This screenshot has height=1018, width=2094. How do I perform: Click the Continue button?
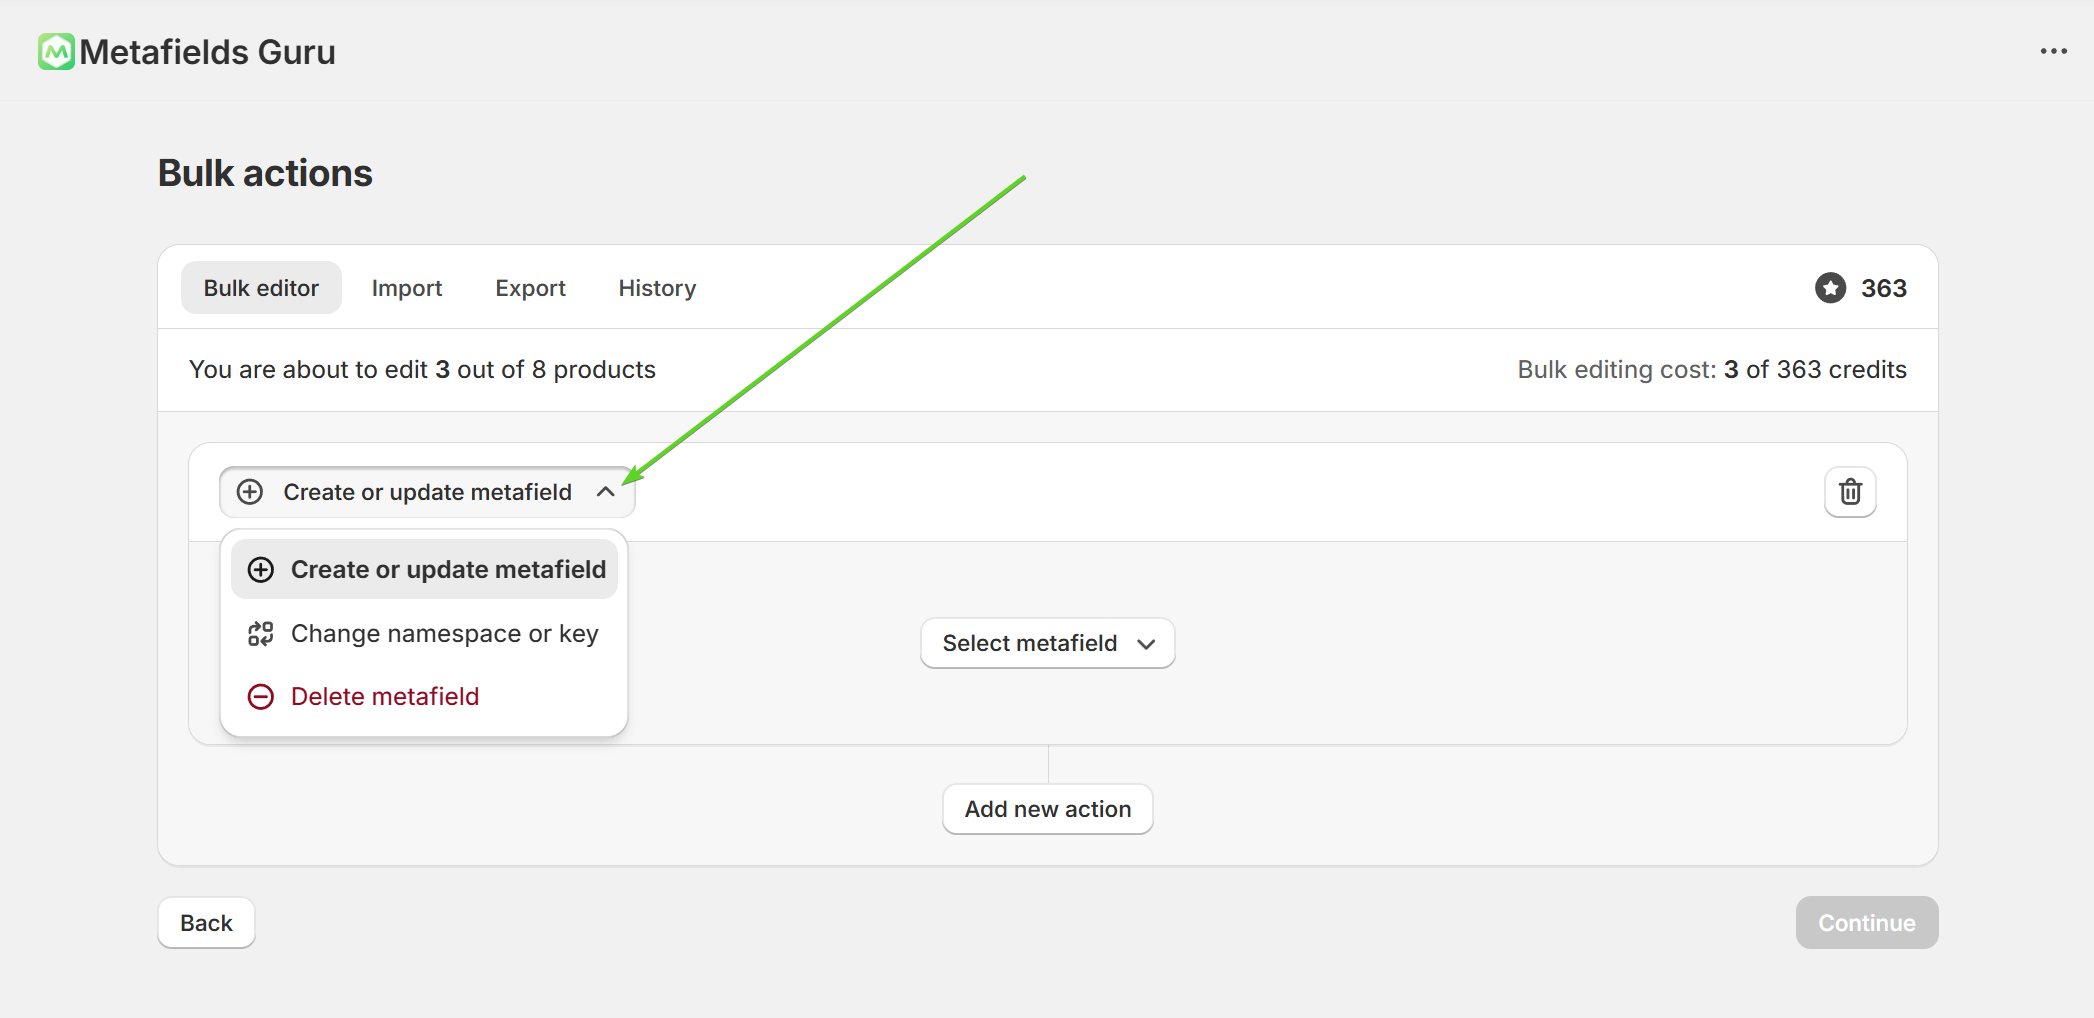(x=1866, y=923)
